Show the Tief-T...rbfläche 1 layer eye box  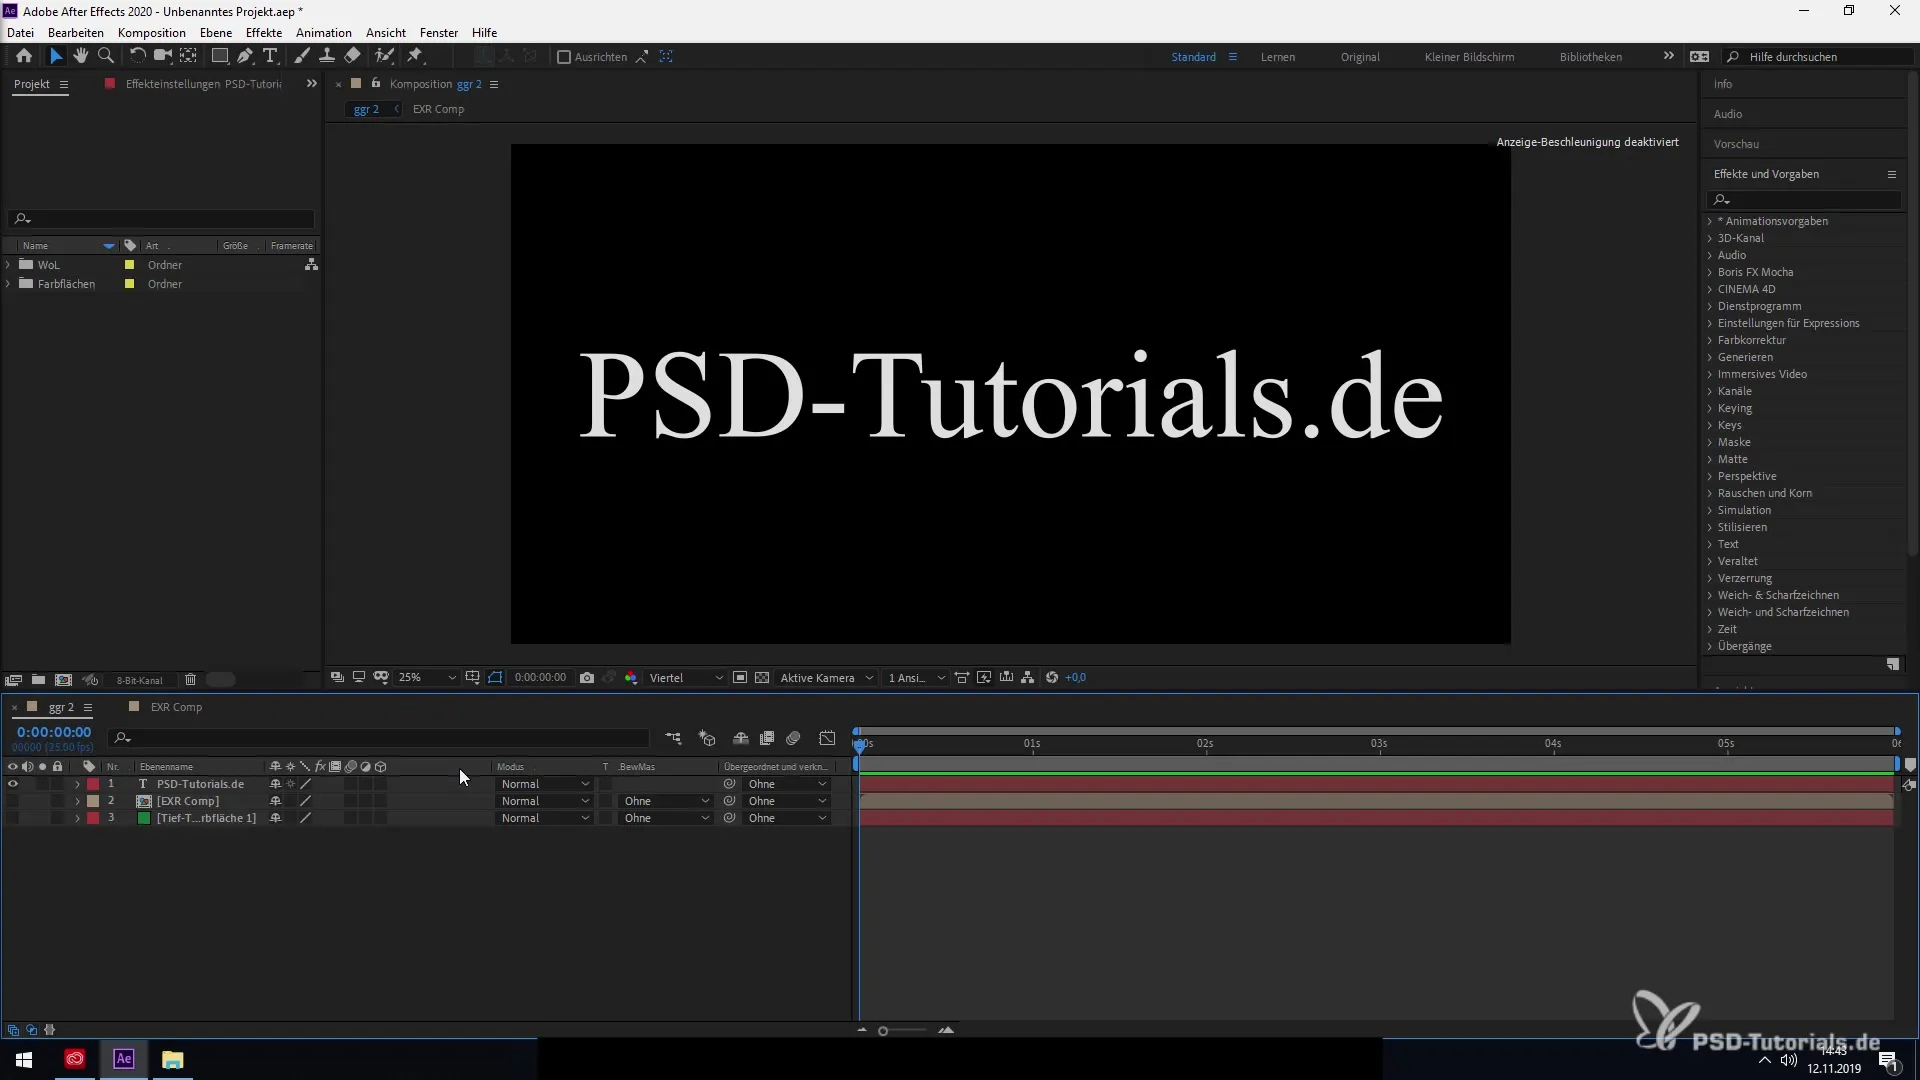(x=13, y=818)
